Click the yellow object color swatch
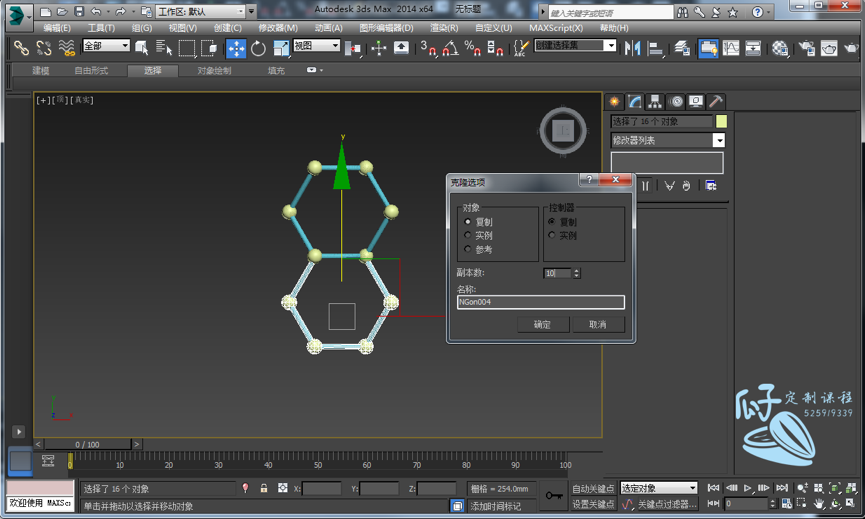 721,122
